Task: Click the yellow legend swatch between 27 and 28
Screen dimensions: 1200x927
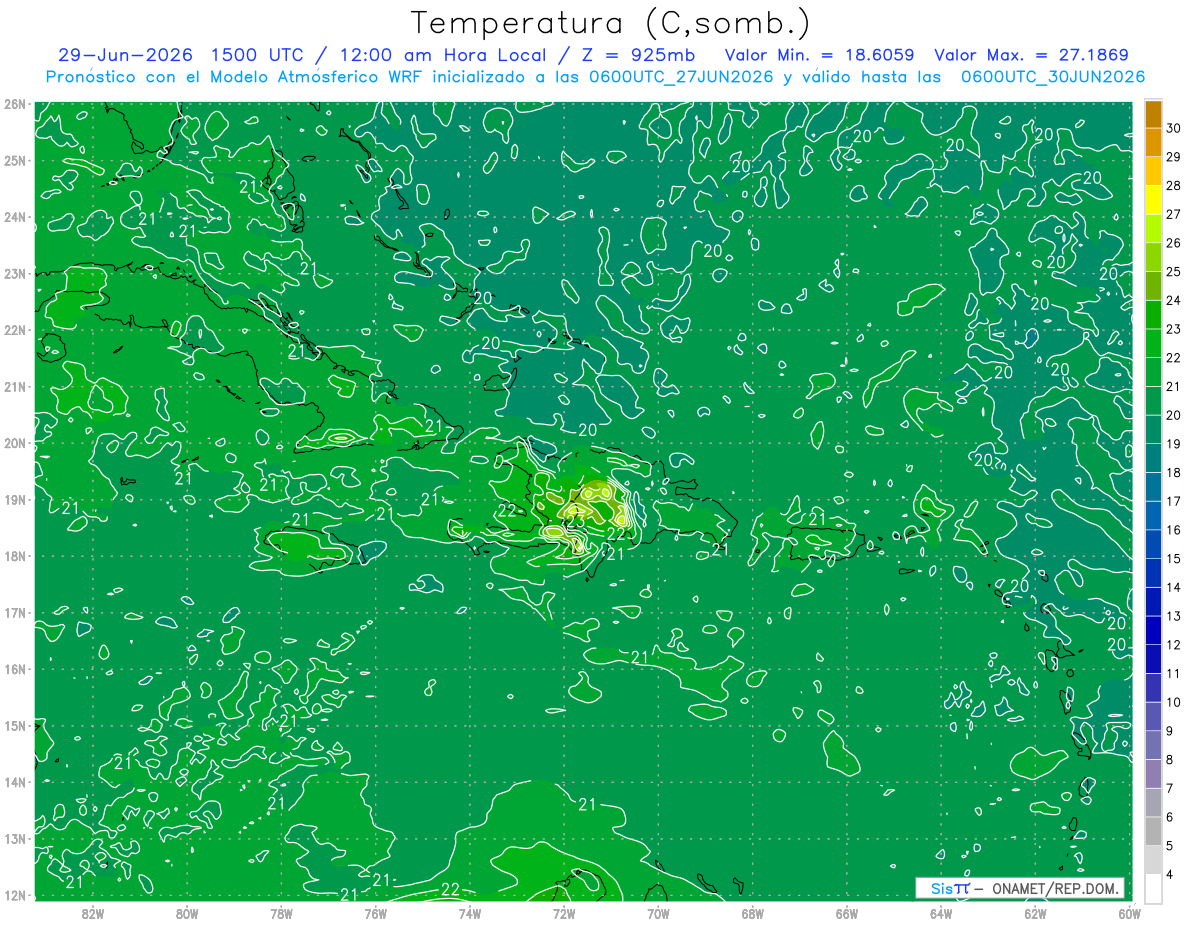Action: pos(1153,200)
